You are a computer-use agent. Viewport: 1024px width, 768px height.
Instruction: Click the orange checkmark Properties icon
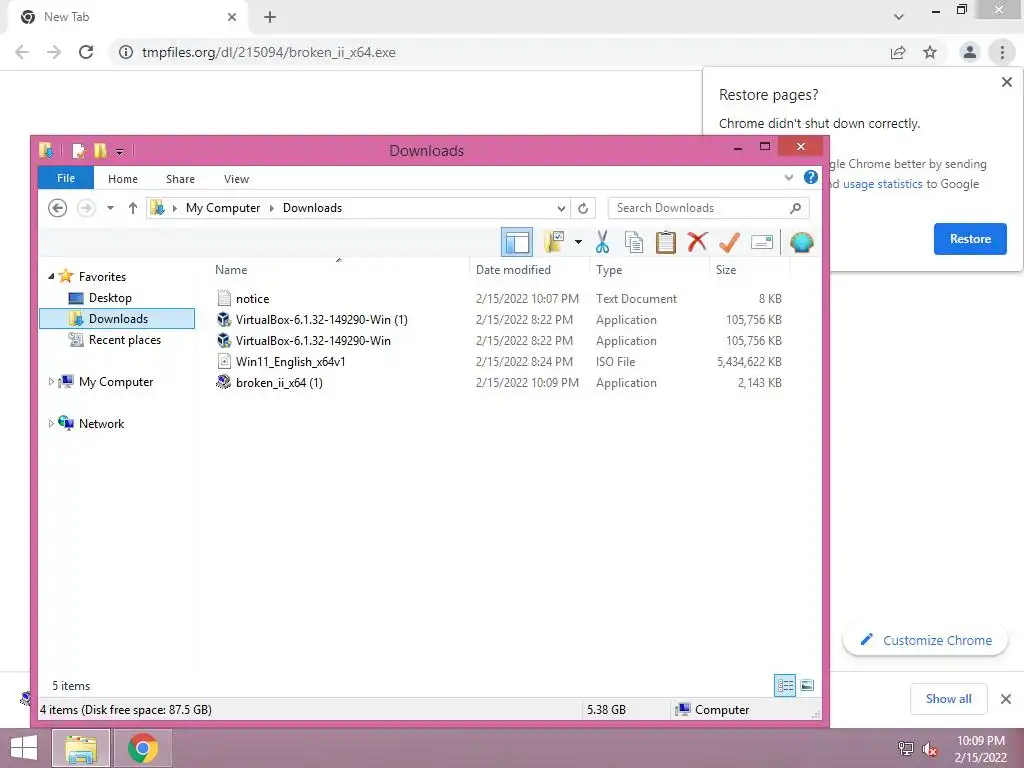coord(729,242)
